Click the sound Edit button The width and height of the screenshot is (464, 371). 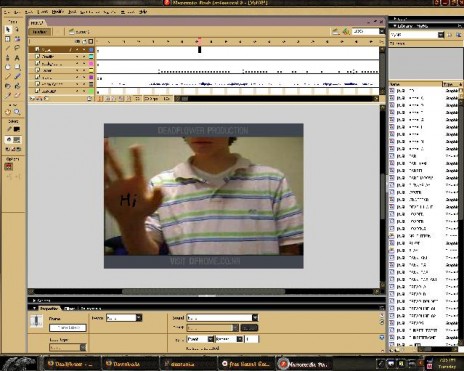[249, 328]
